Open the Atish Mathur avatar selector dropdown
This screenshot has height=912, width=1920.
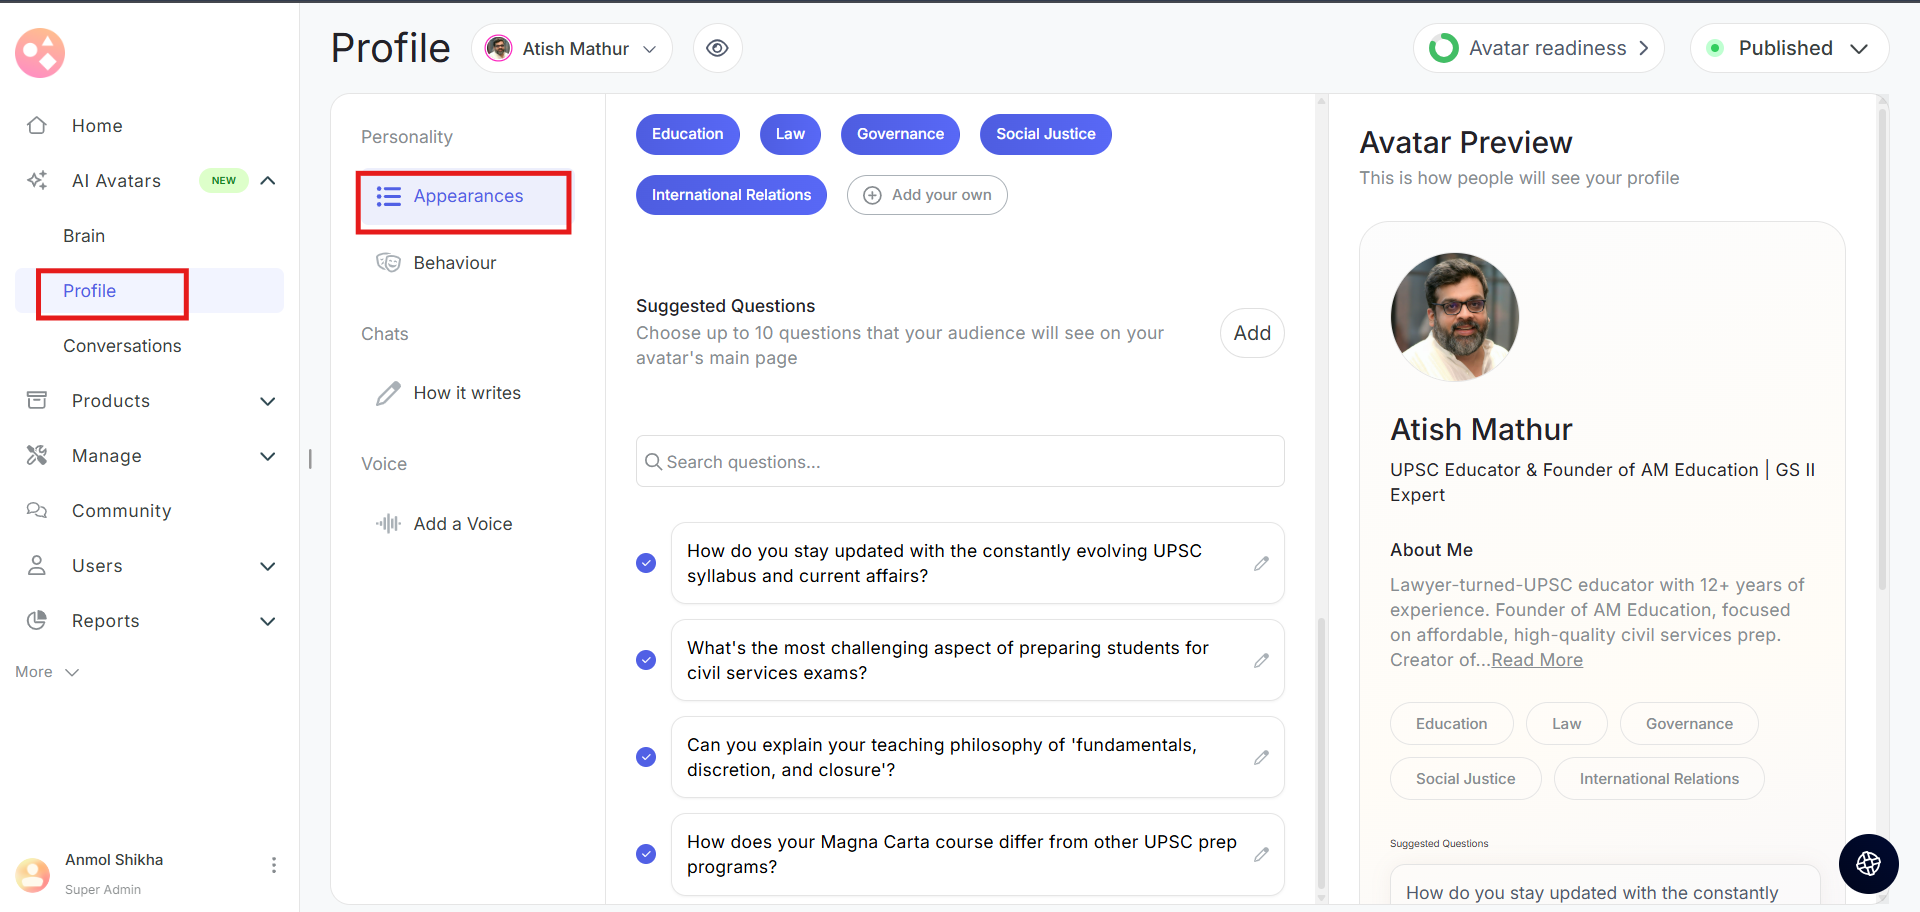pyautogui.click(x=572, y=48)
